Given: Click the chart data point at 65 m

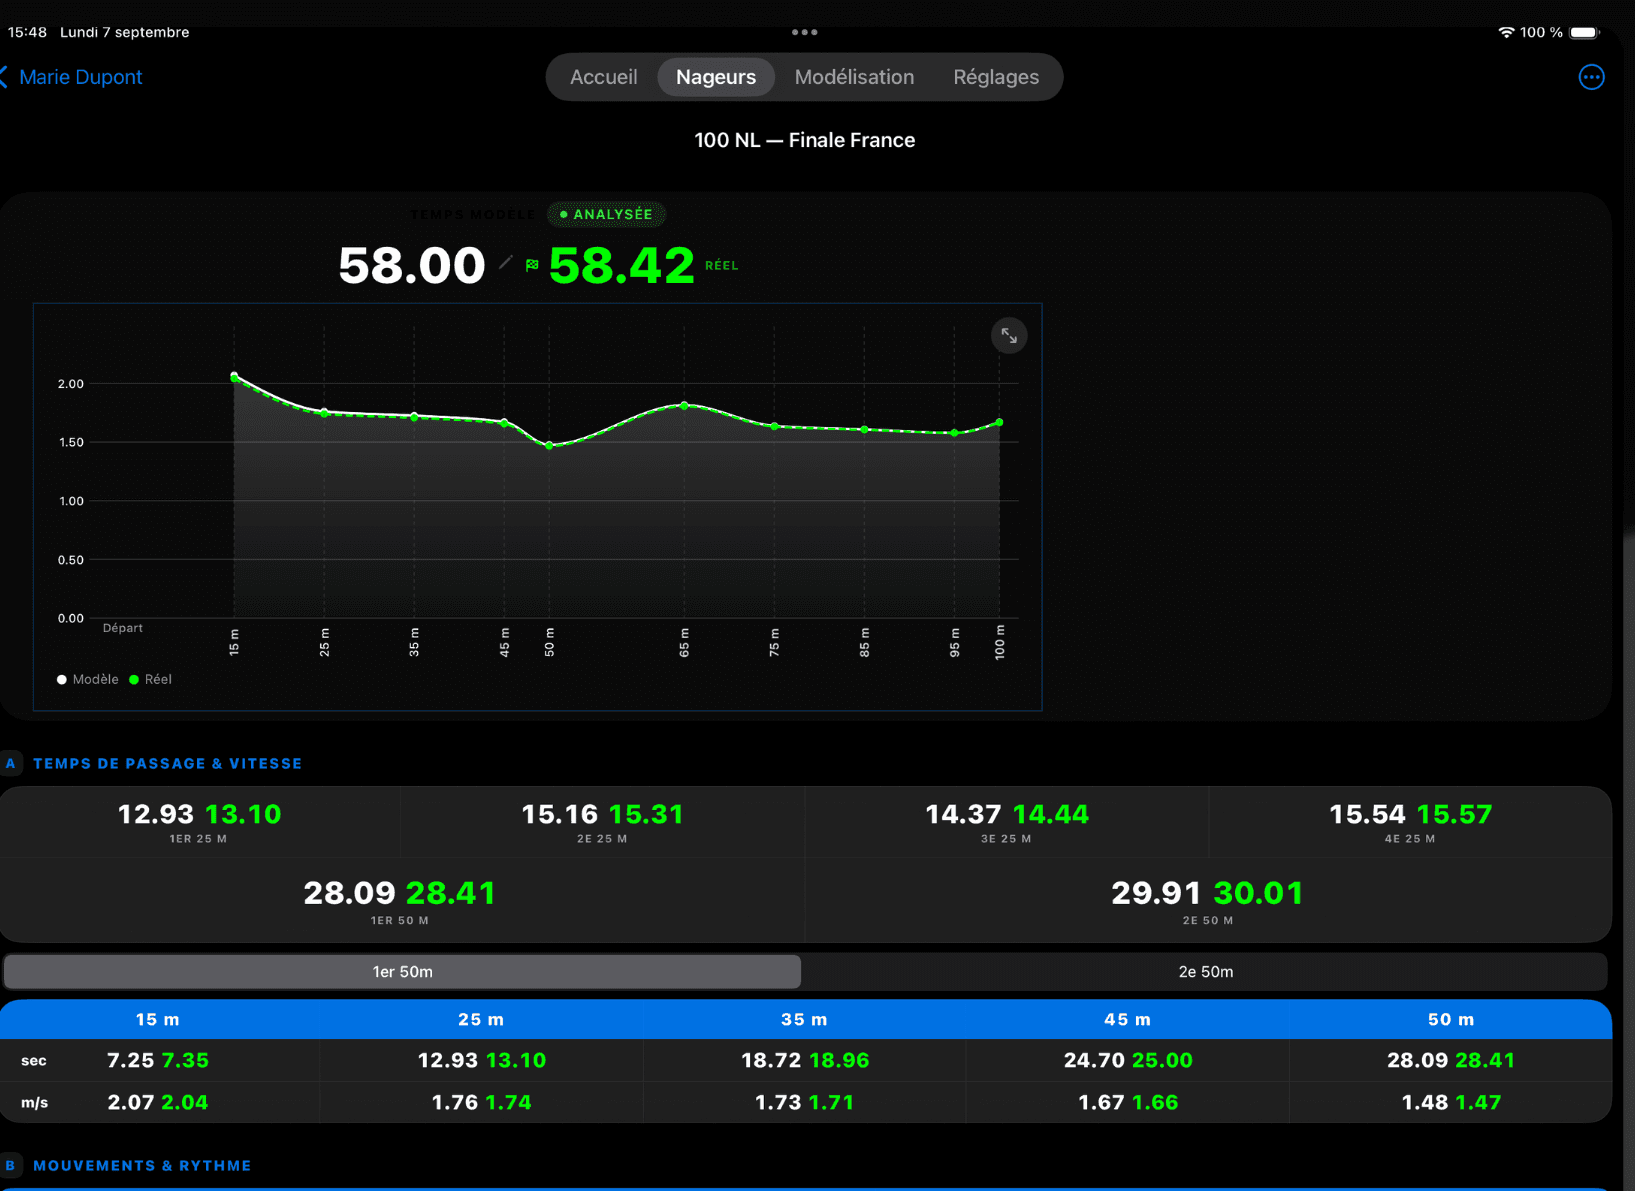Looking at the screenshot, I should tap(684, 406).
